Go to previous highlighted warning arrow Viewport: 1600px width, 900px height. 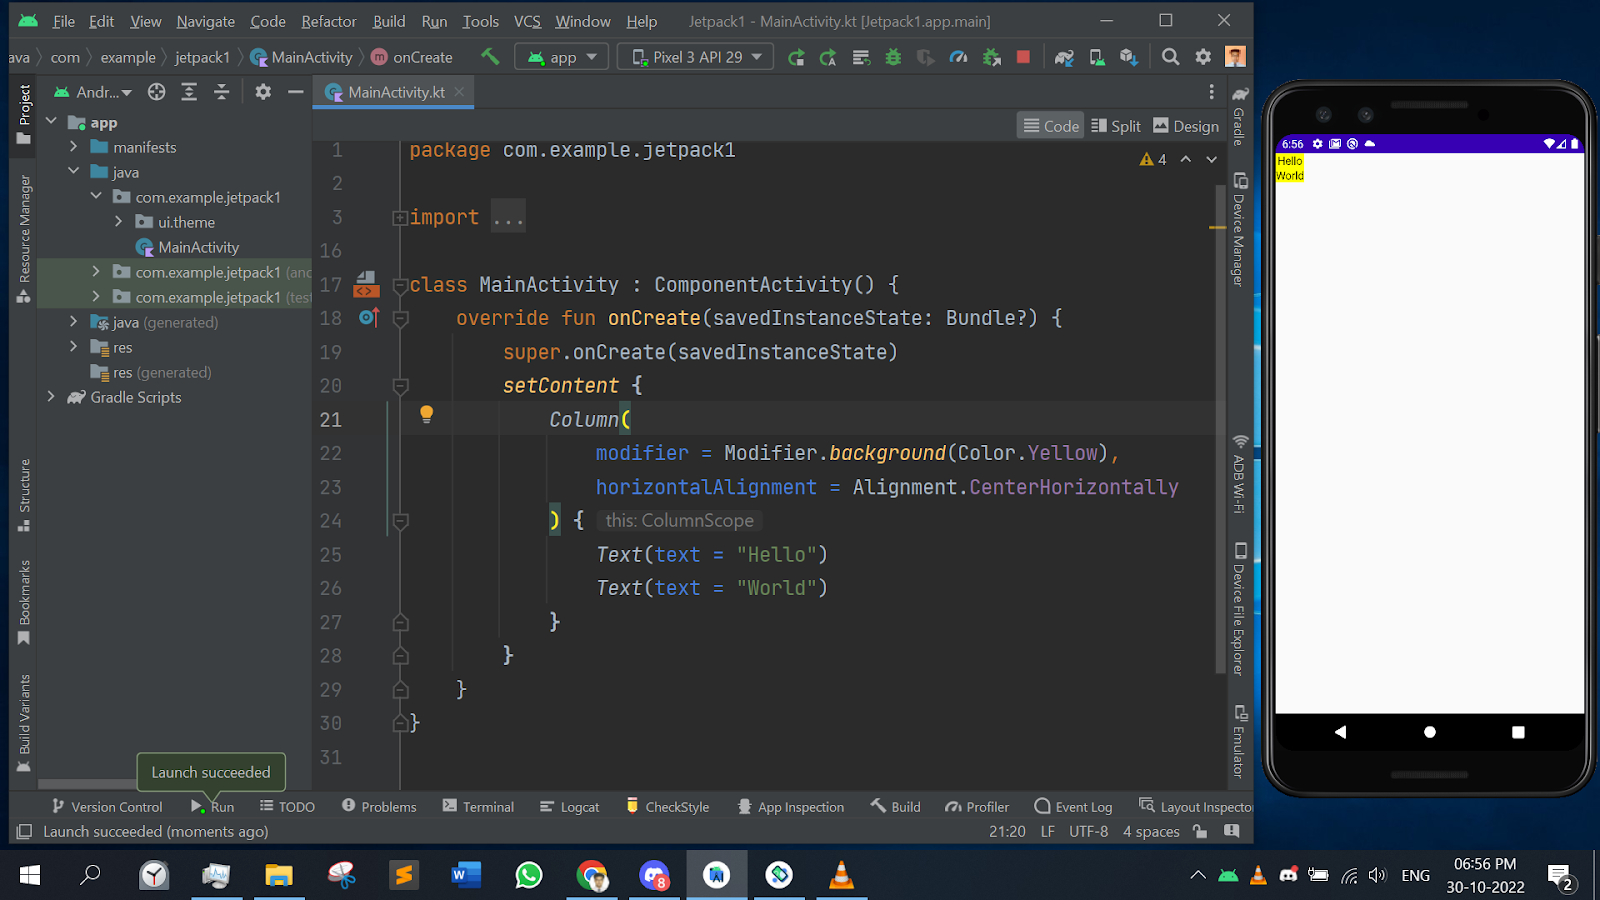coord(1185,159)
